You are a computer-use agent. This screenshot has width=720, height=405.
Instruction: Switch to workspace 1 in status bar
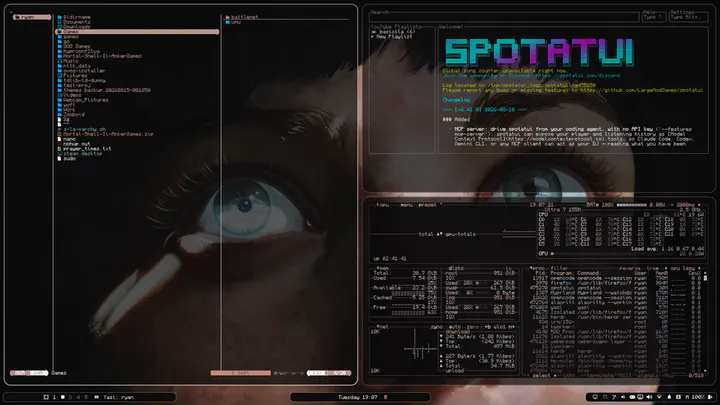pyautogui.click(x=54, y=397)
